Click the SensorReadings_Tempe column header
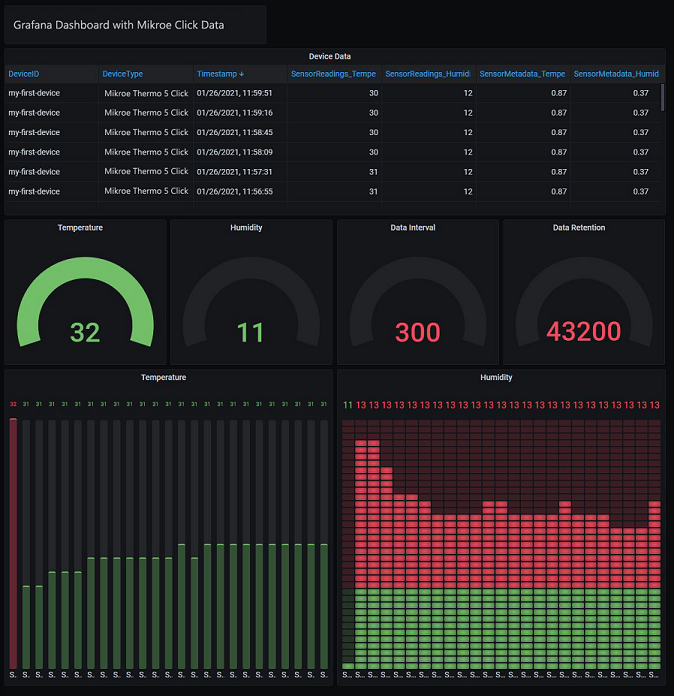Screen dimensions: 674x696 [x=333, y=74]
